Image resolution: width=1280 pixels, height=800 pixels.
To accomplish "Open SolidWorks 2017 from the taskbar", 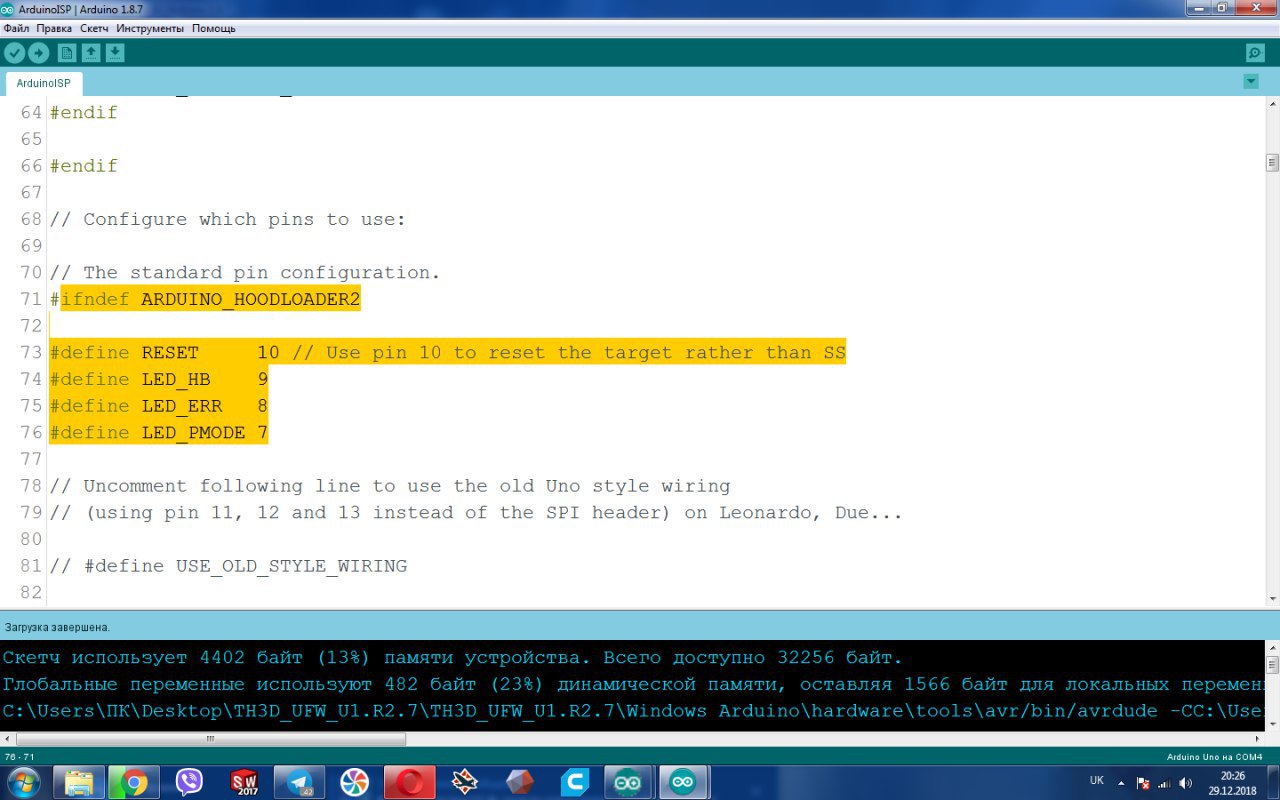I will pos(245,782).
